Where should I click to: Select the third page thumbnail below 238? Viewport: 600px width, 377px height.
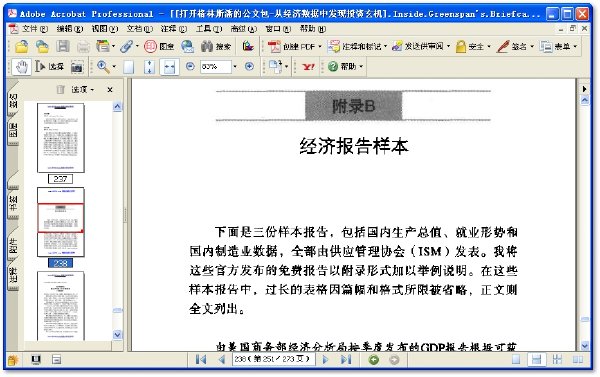61,306
